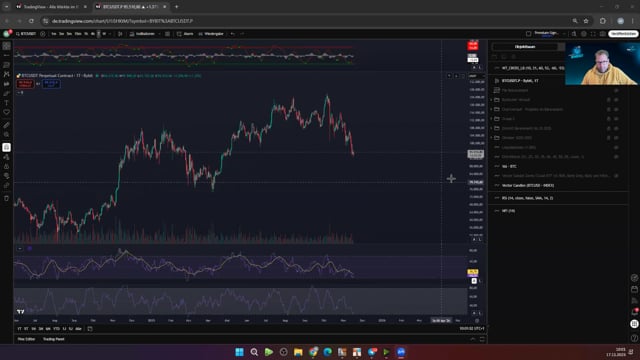
Task: Click the red sell price button
Action: pos(25,84)
